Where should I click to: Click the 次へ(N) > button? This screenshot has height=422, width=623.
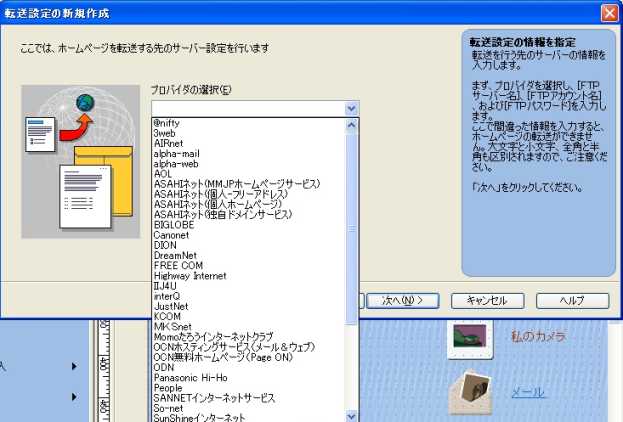[x=402, y=301]
